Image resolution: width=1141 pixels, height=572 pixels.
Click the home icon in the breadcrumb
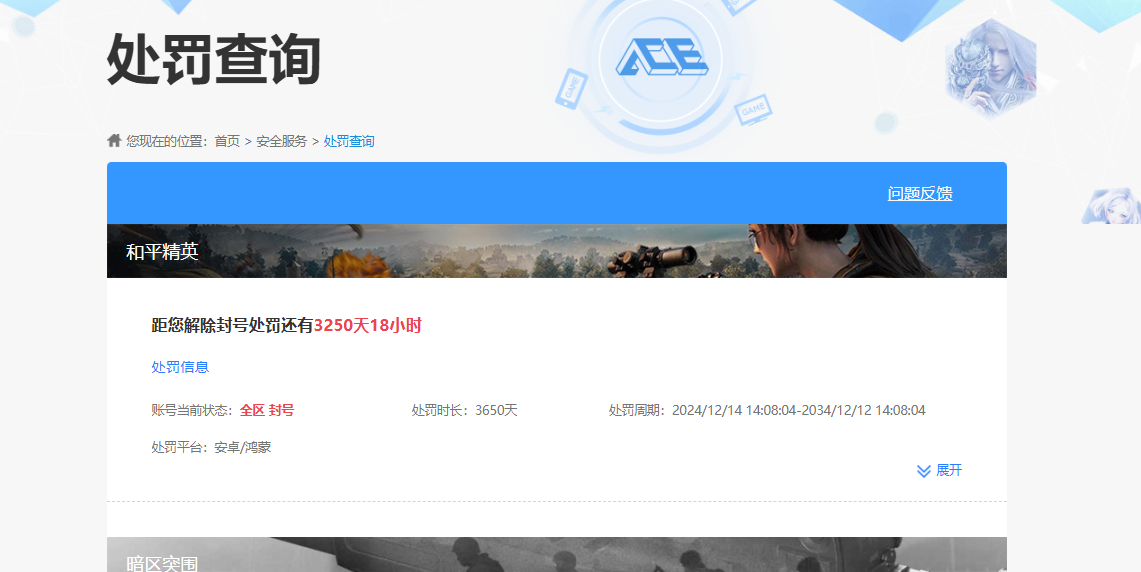(114, 141)
